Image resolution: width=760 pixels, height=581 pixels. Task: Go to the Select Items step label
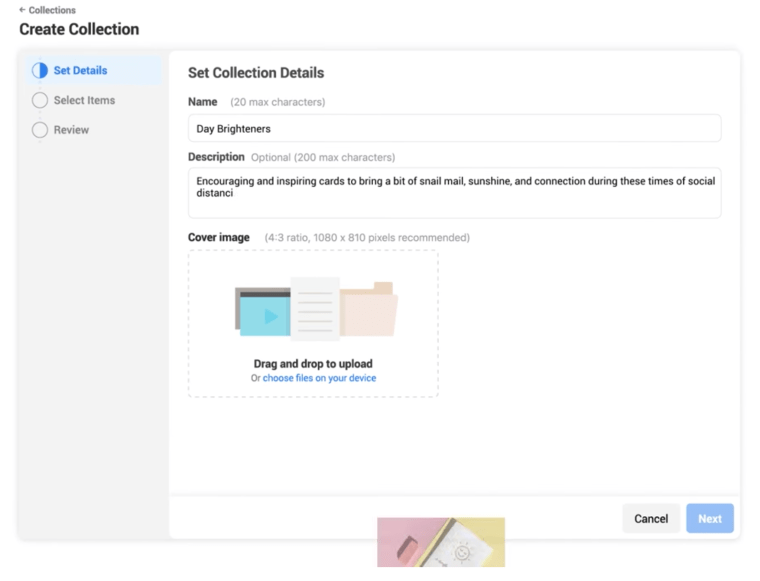pyautogui.click(x=84, y=100)
